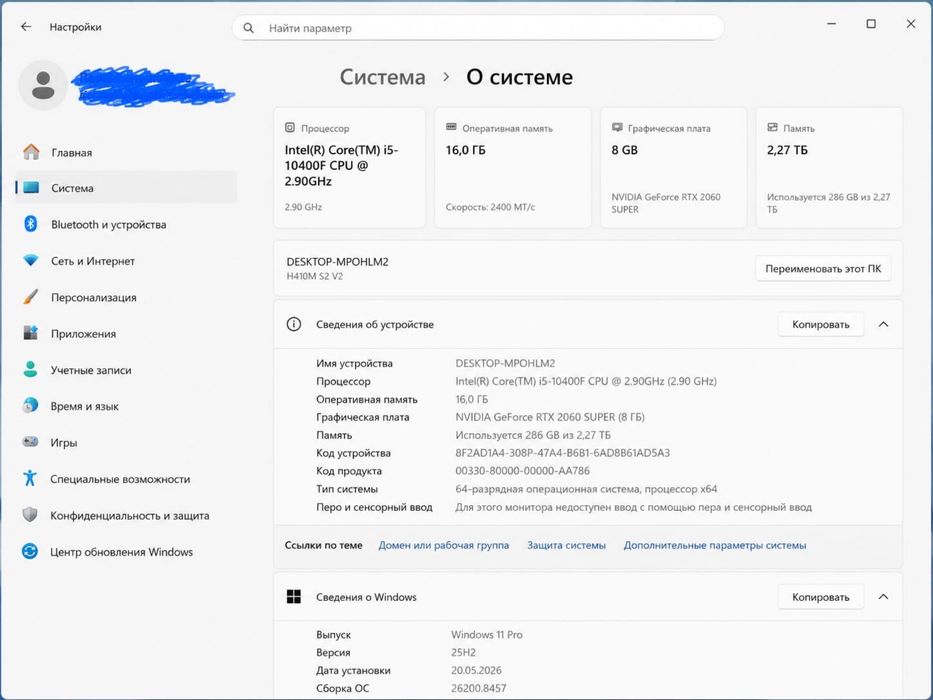The image size is (933, 700).
Task: Go to Сеть и Интернет settings
Action: coord(126,261)
